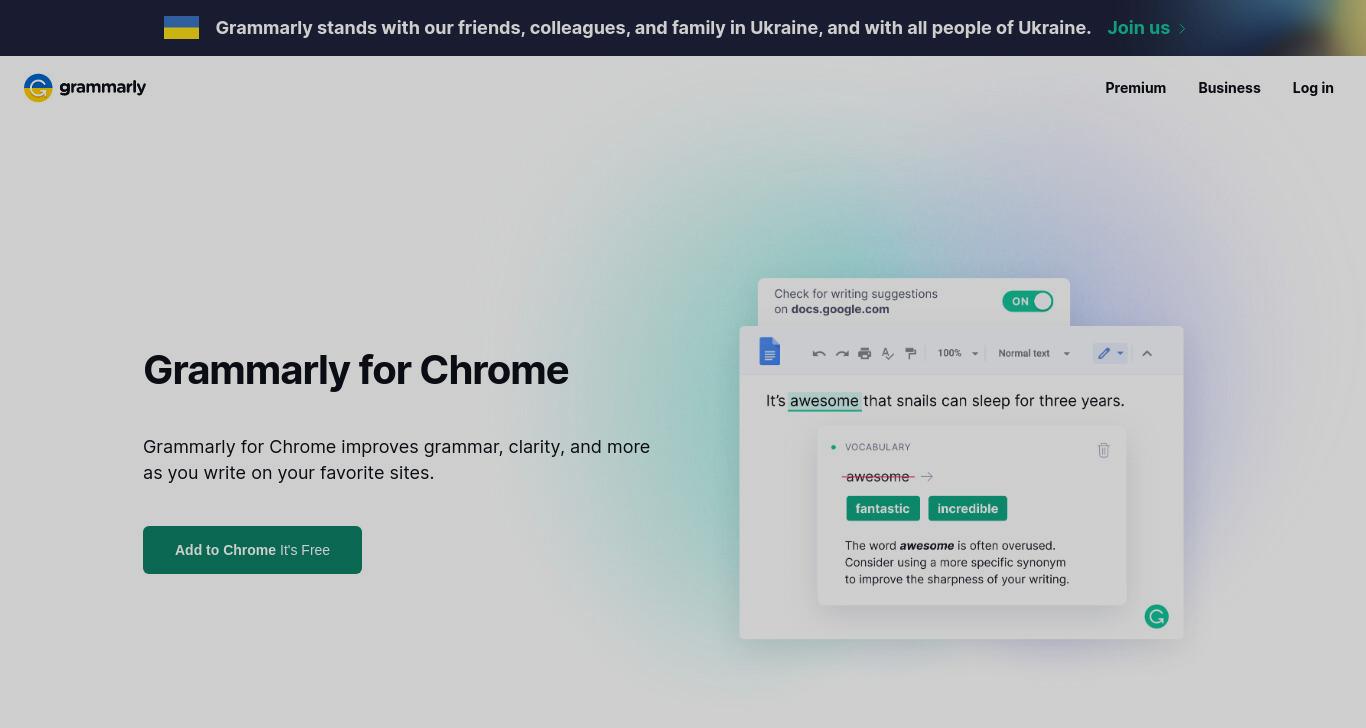The width and height of the screenshot is (1366, 728).
Task: Choose the fantastic suggestion
Action: [x=882, y=509]
